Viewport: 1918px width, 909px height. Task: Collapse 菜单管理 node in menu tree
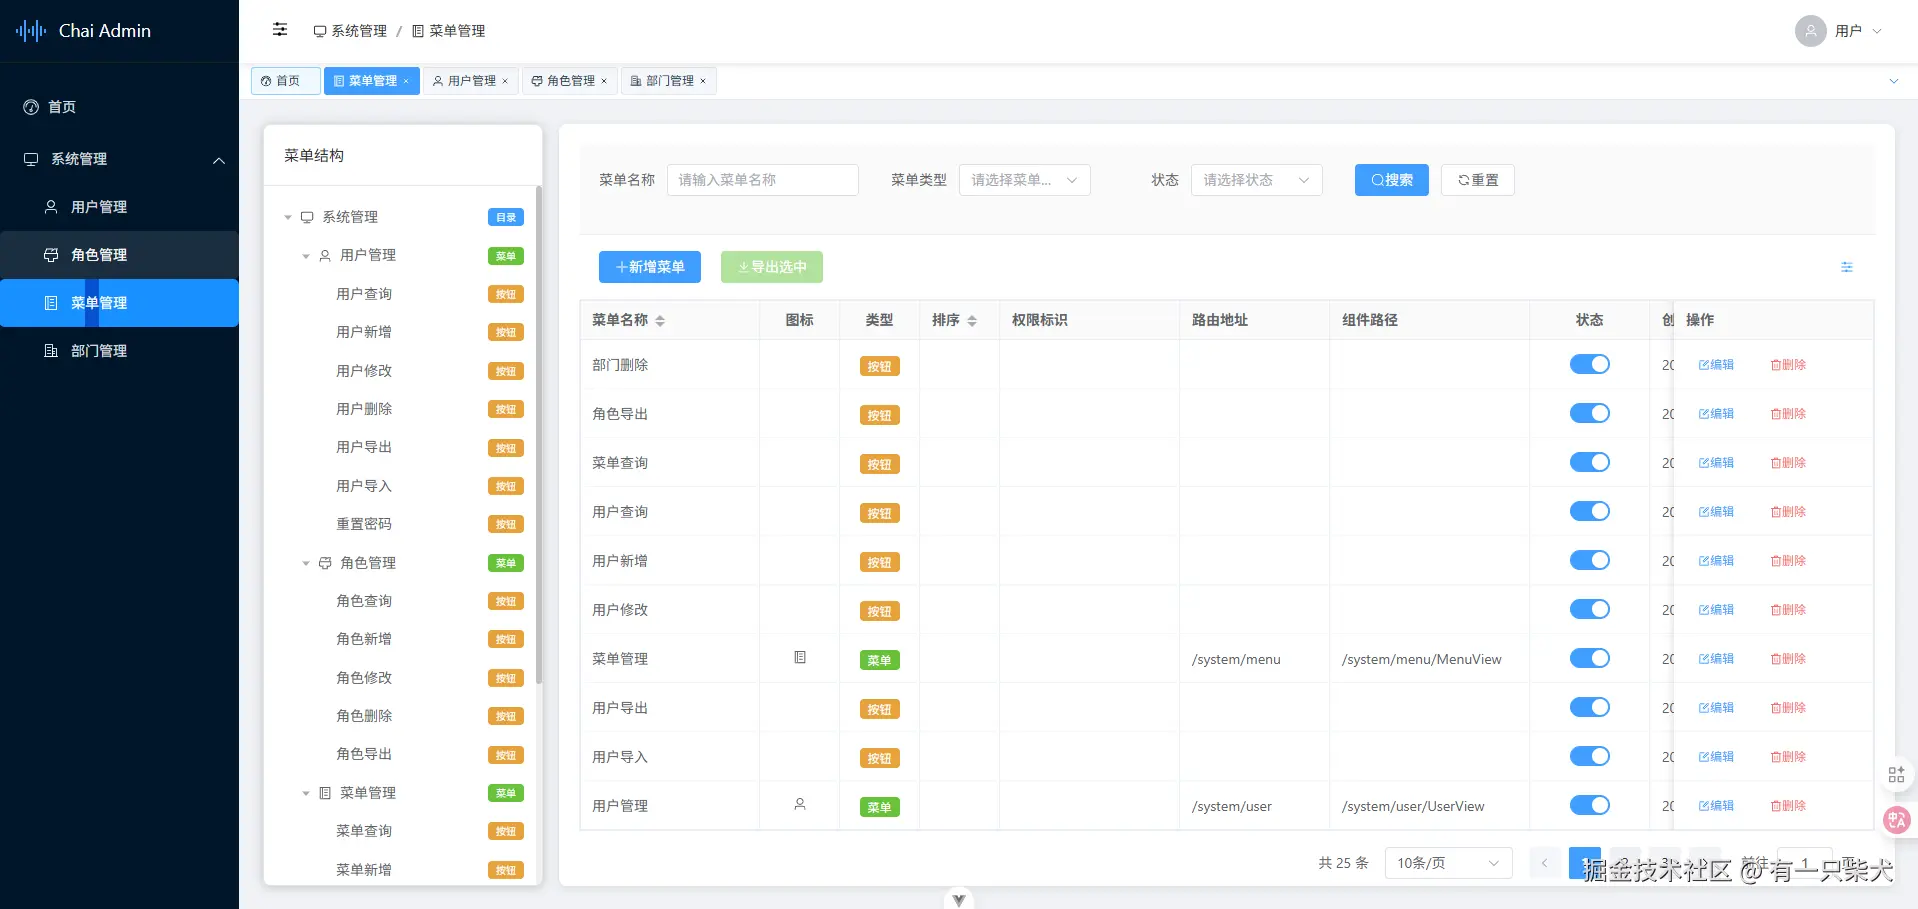306,793
